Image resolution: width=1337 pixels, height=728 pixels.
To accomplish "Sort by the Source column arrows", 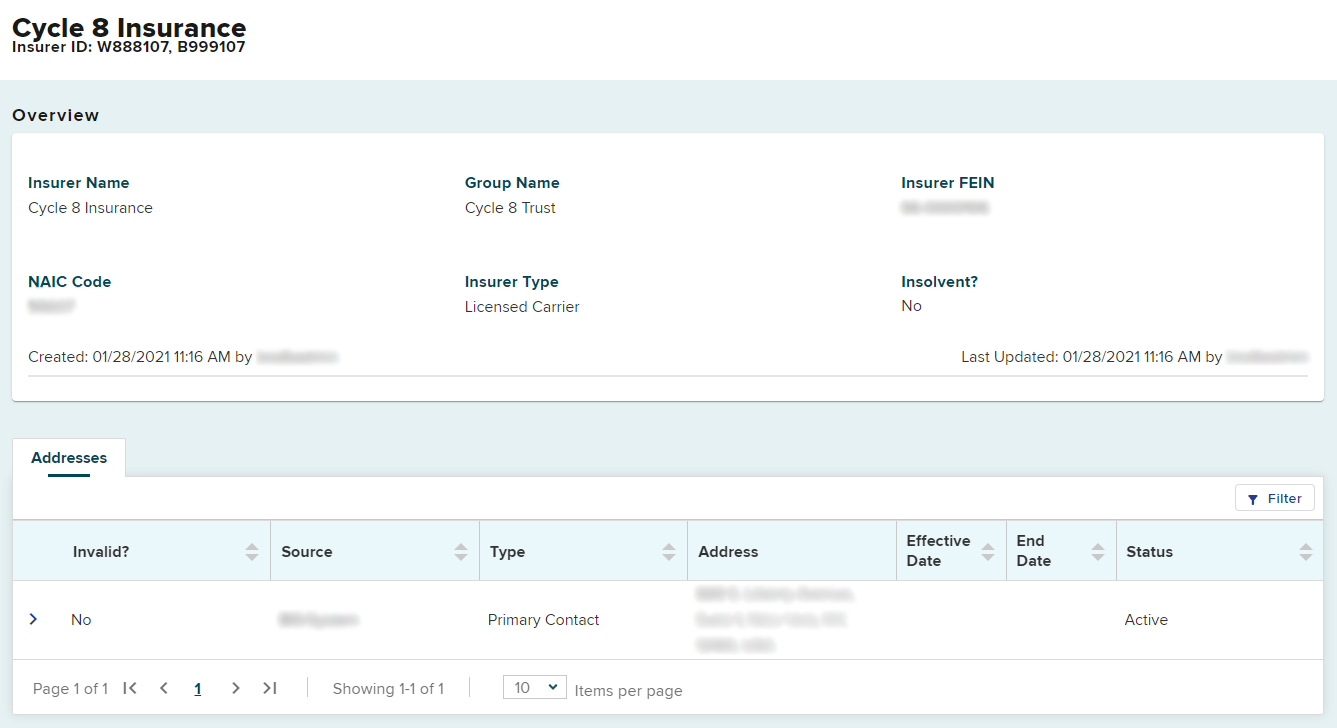I will point(460,552).
